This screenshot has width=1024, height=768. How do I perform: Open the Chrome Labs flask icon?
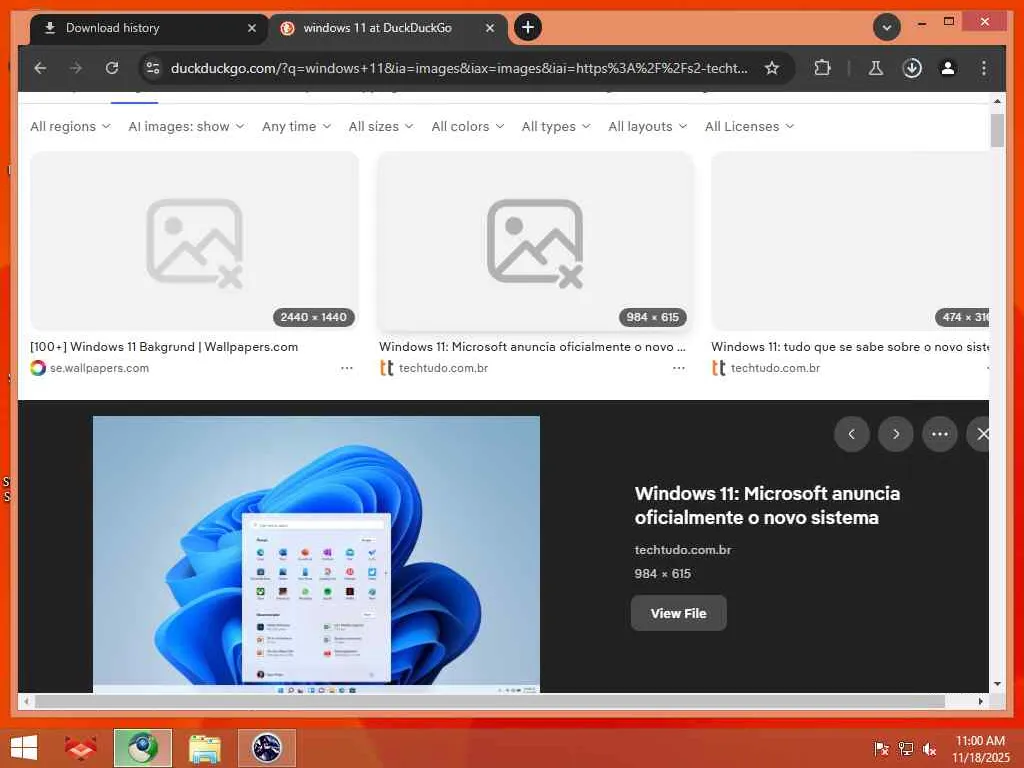pyautogui.click(x=876, y=68)
